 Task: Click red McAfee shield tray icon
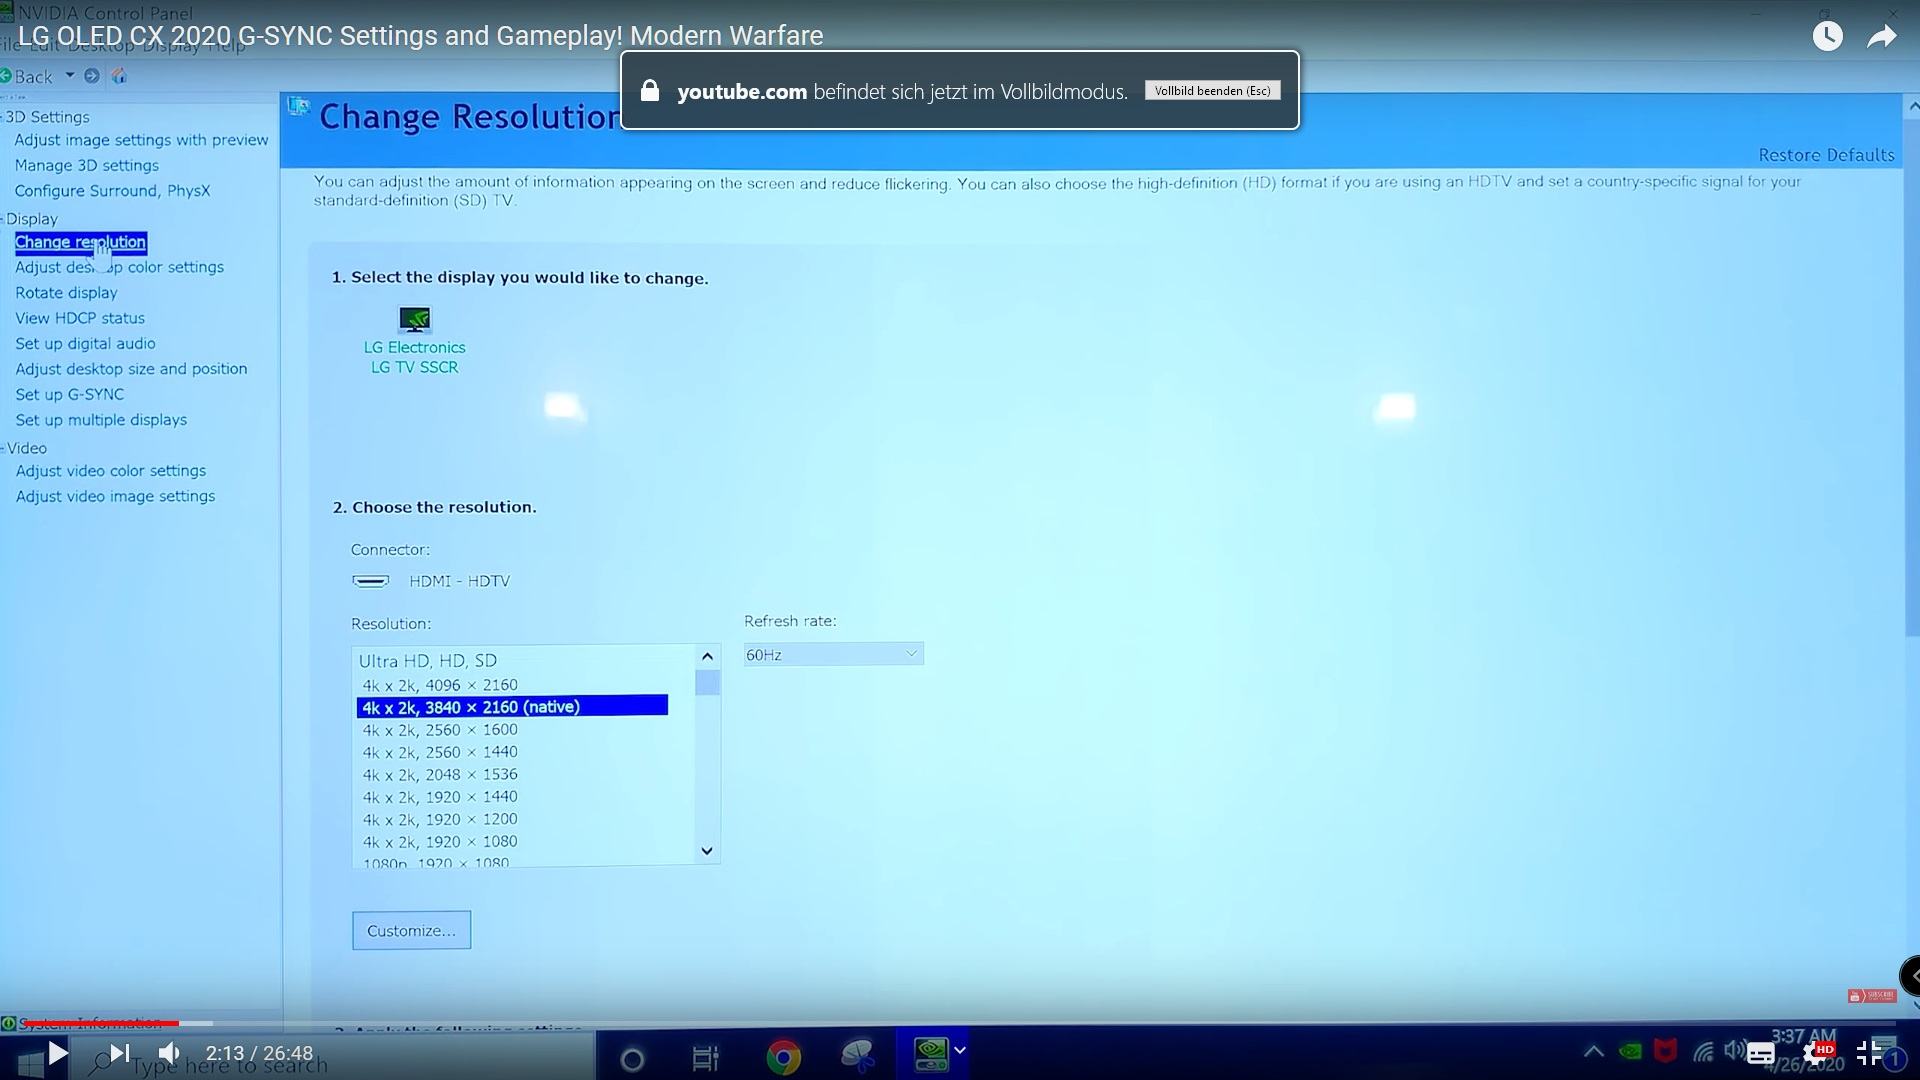click(x=1665, y=1050)
